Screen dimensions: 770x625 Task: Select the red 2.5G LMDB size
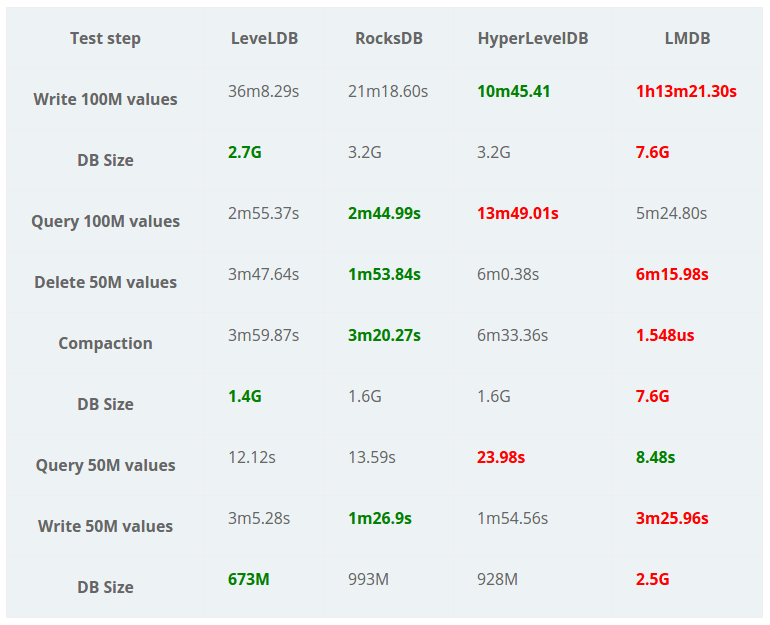(653, 579)
